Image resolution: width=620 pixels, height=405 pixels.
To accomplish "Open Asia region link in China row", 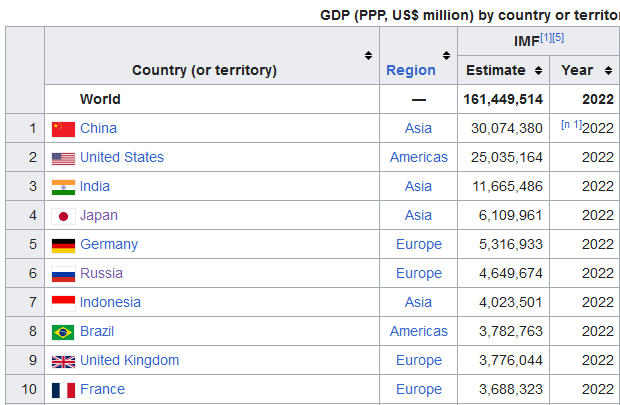I will pyautogui.click(x=418, y=128).
